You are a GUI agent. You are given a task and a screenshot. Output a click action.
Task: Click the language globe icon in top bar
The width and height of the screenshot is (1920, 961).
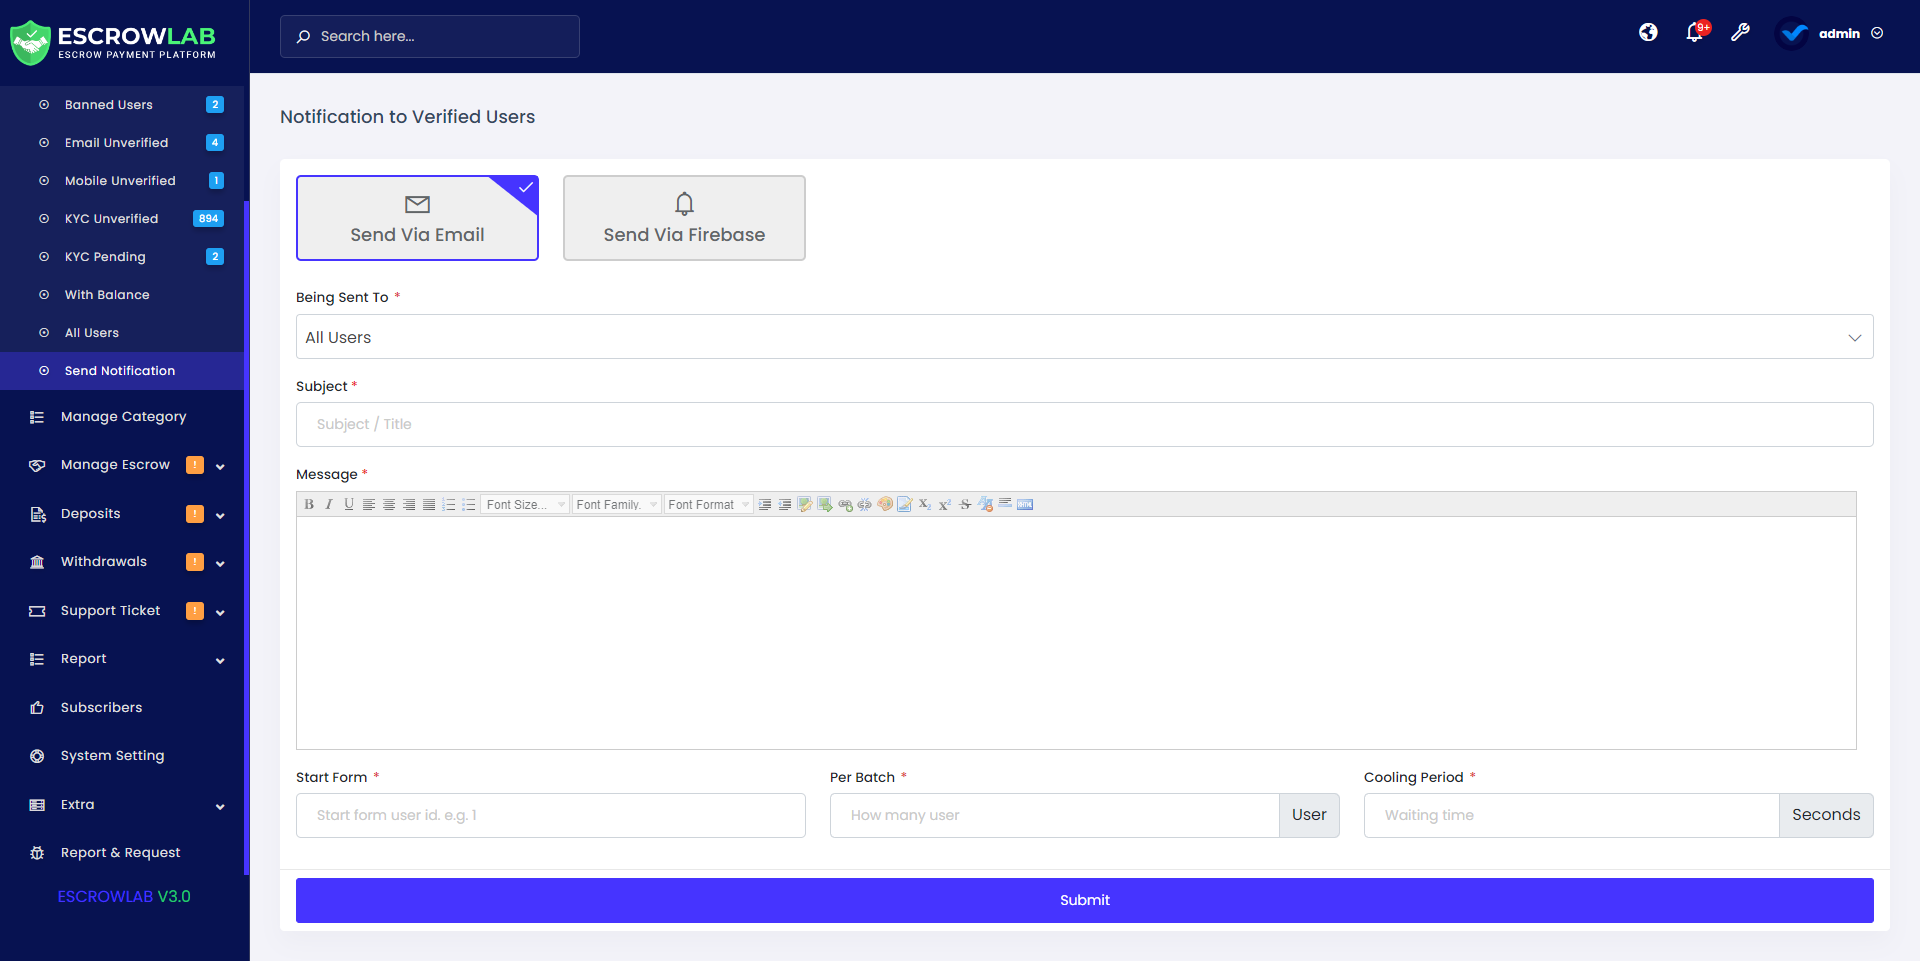(x=1648, y=32)
